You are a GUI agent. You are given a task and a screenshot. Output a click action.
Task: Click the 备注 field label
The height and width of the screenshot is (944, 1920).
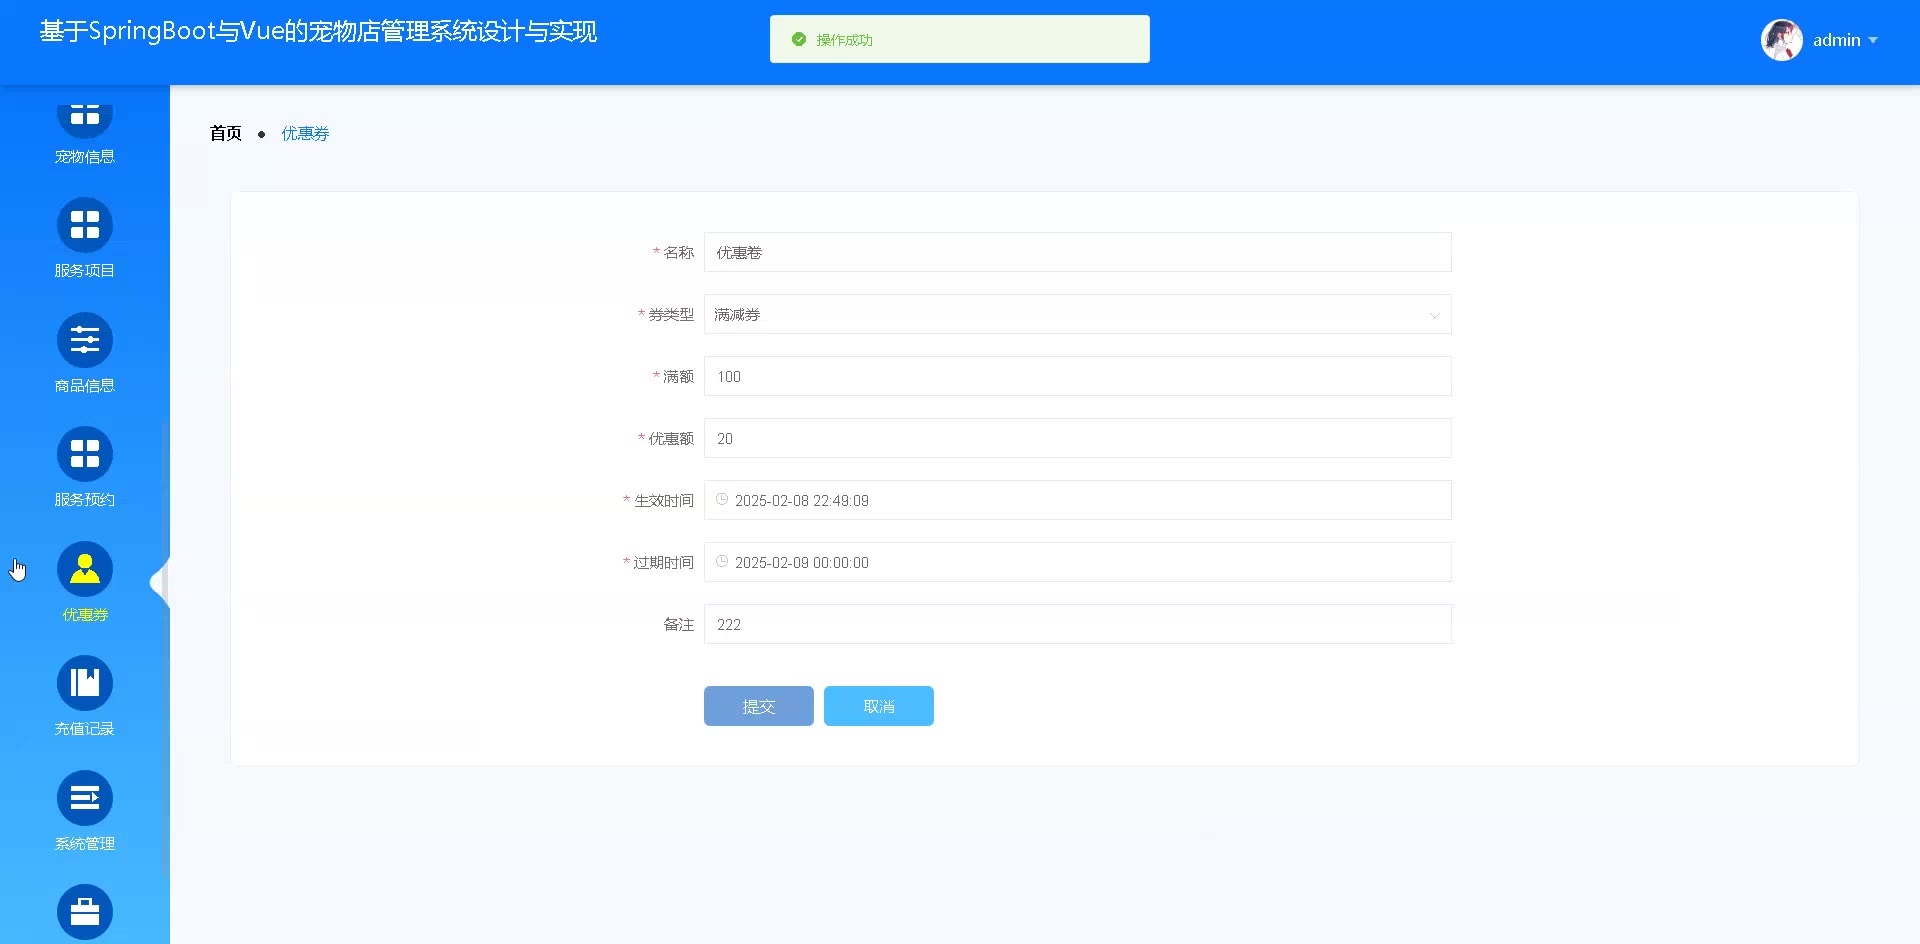pos(678,625)
